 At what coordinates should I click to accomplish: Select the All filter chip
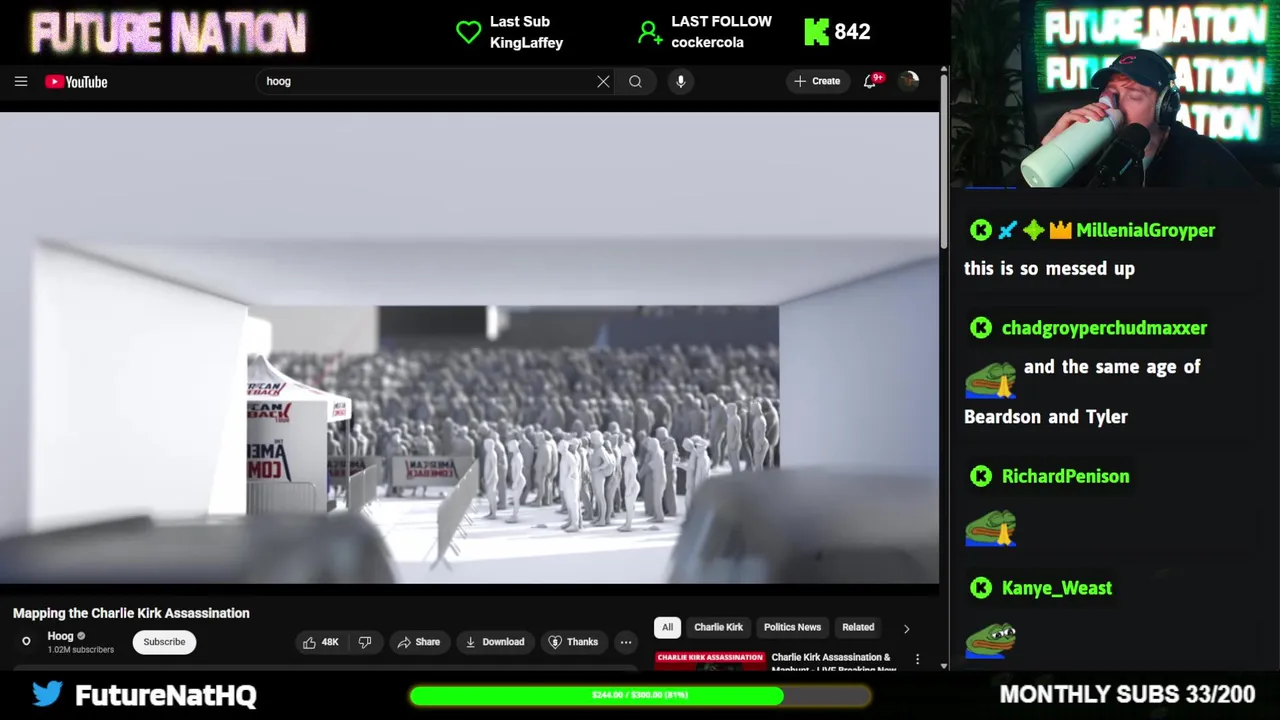[x=667, y=627]
